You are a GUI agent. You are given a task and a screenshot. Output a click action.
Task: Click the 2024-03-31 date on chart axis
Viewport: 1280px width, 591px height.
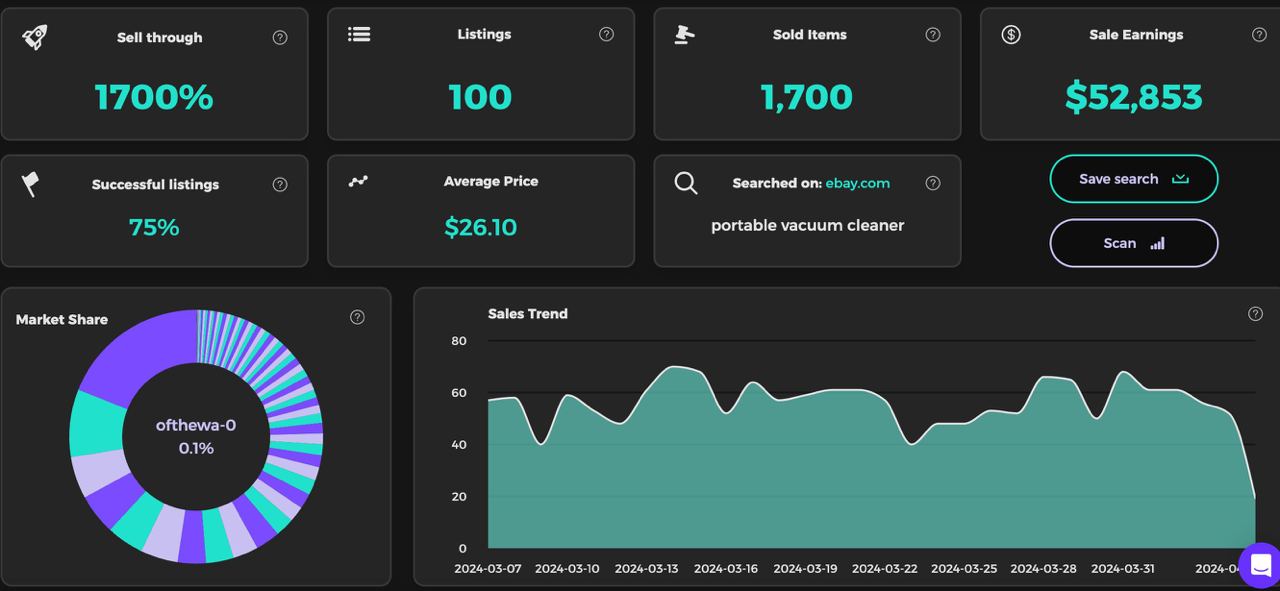click(x=1123, y=568)
